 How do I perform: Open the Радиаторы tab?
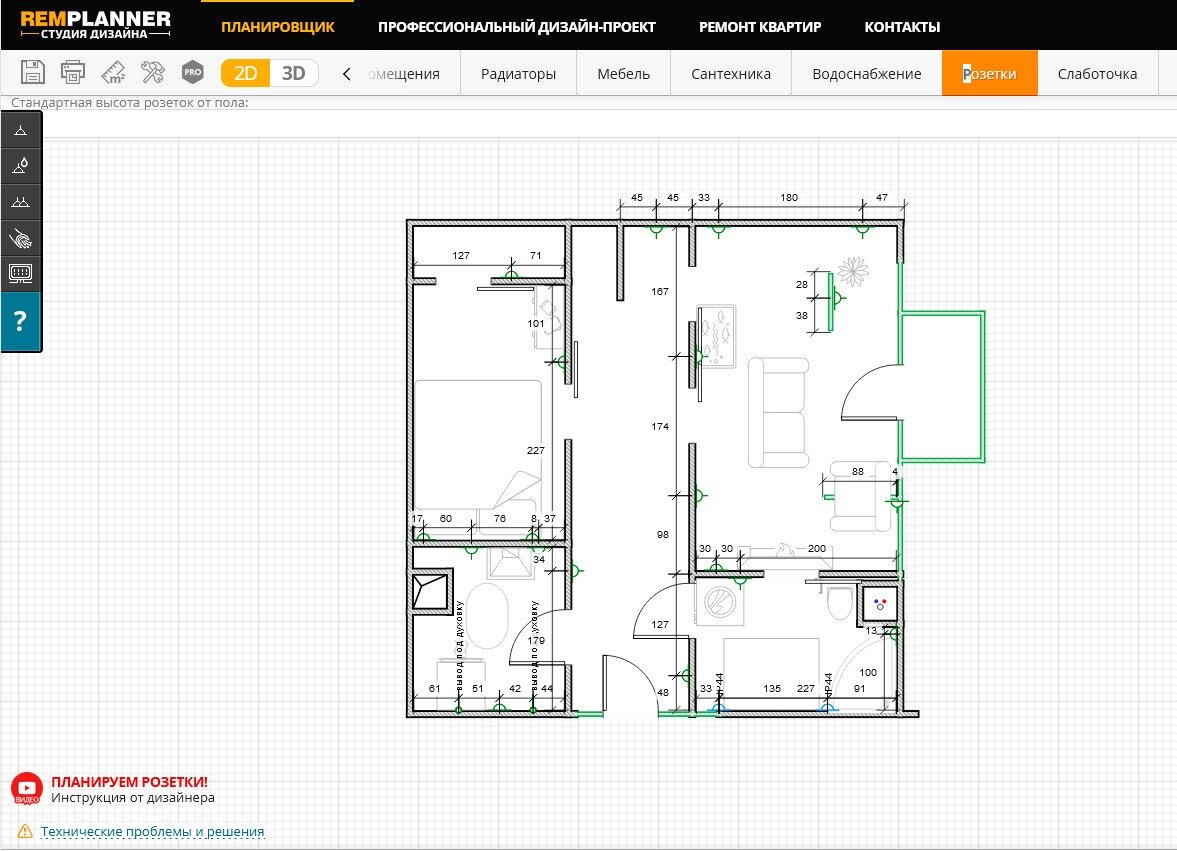pyautogui.click(x=518, y=74)
